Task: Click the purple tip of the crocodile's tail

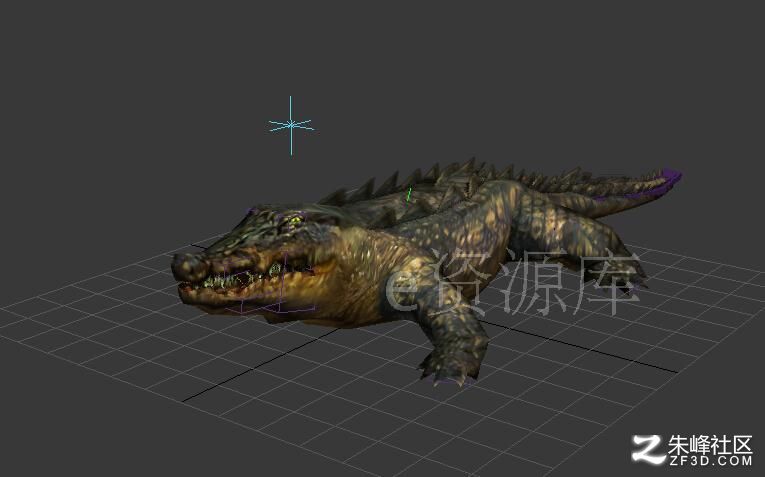Action: [x=671, y=178]
